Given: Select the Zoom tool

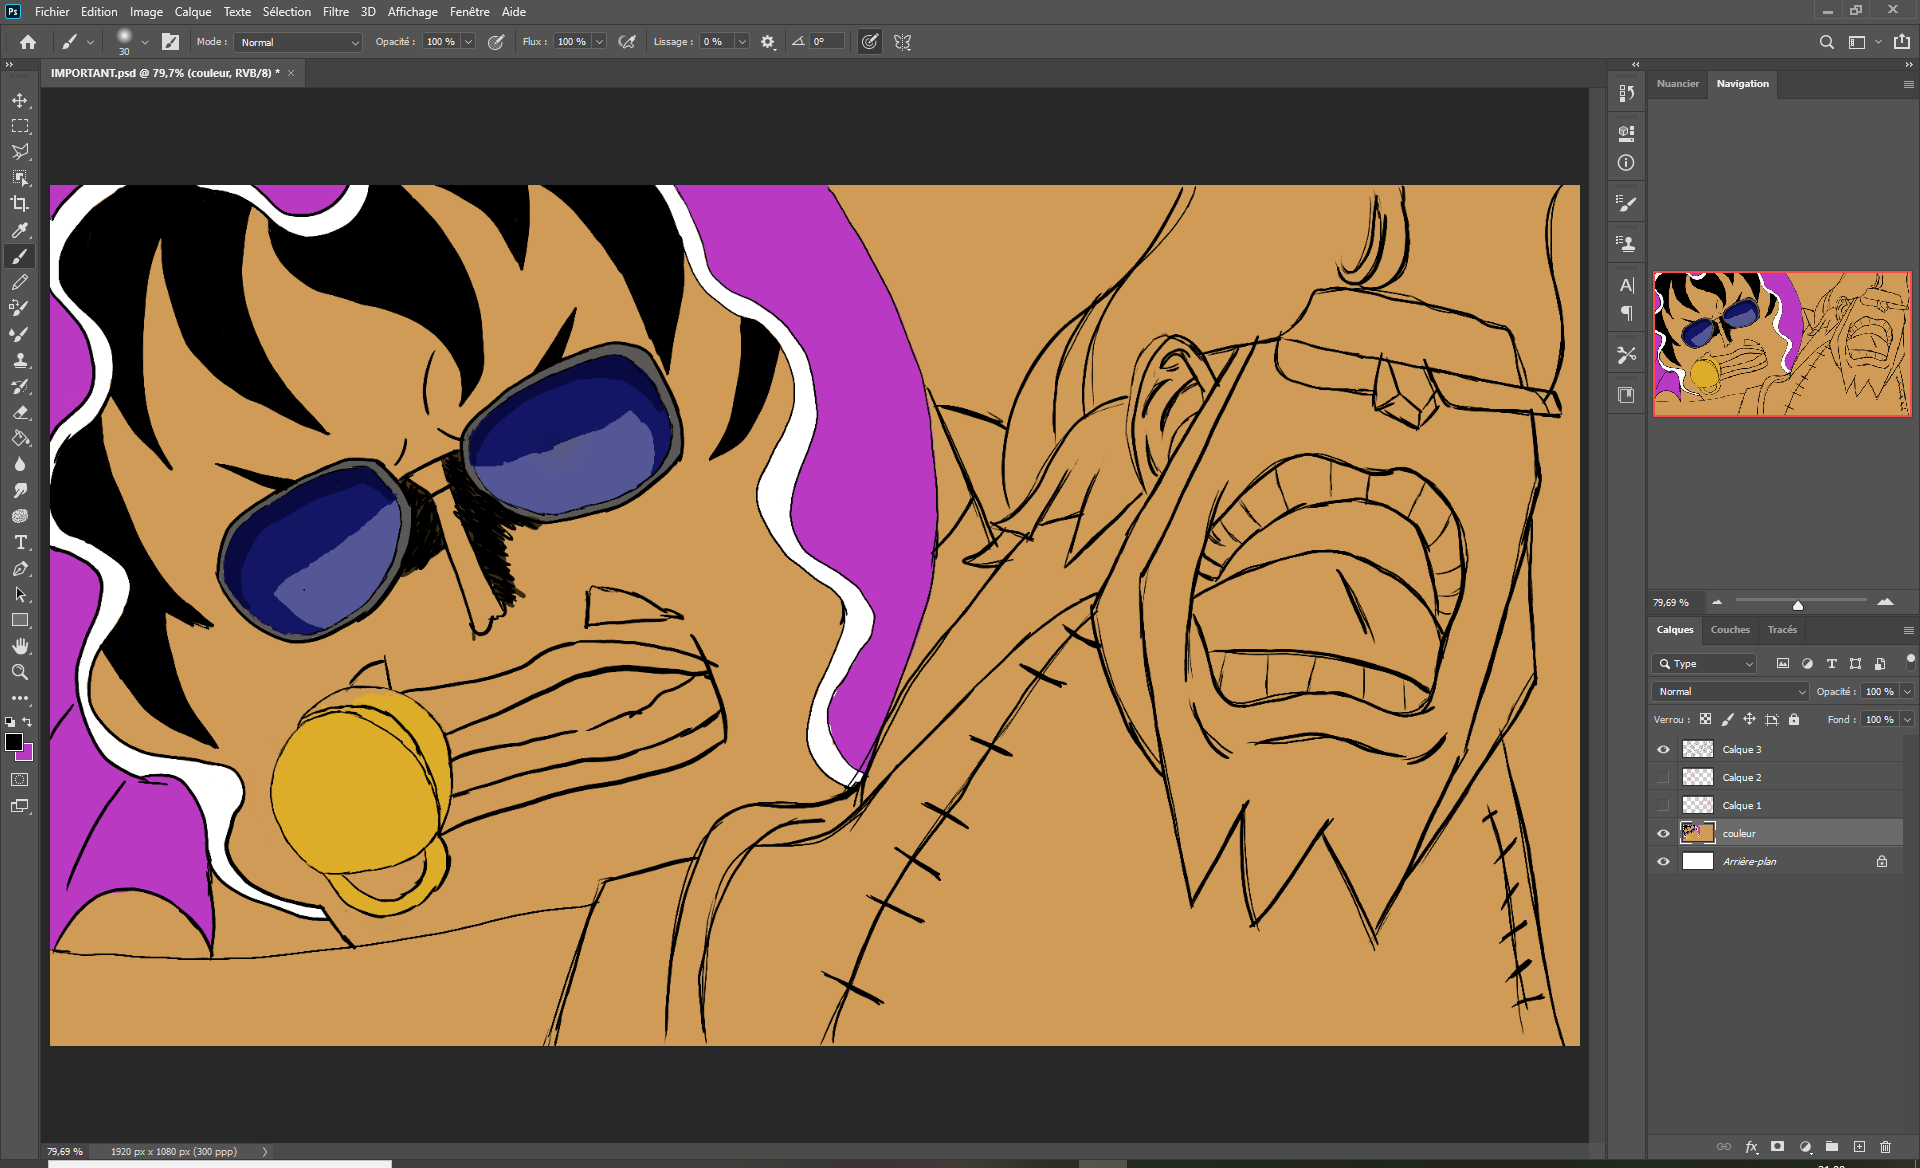Looking at the screenshot, I should coord(20,672).
